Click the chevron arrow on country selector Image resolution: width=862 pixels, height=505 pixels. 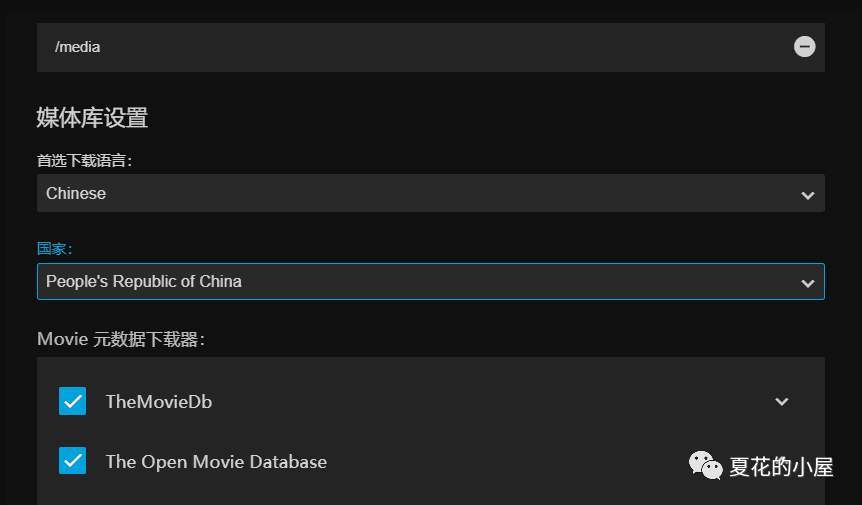click(808, 284)
